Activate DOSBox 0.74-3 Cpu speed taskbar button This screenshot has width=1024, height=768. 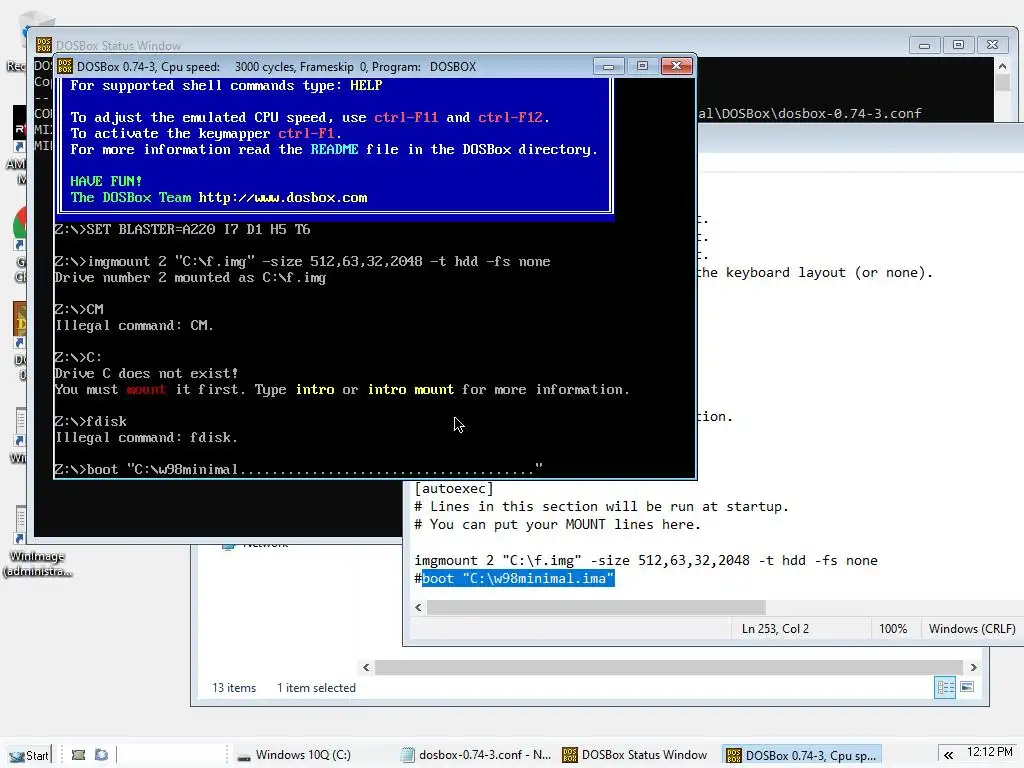[801, 755]
